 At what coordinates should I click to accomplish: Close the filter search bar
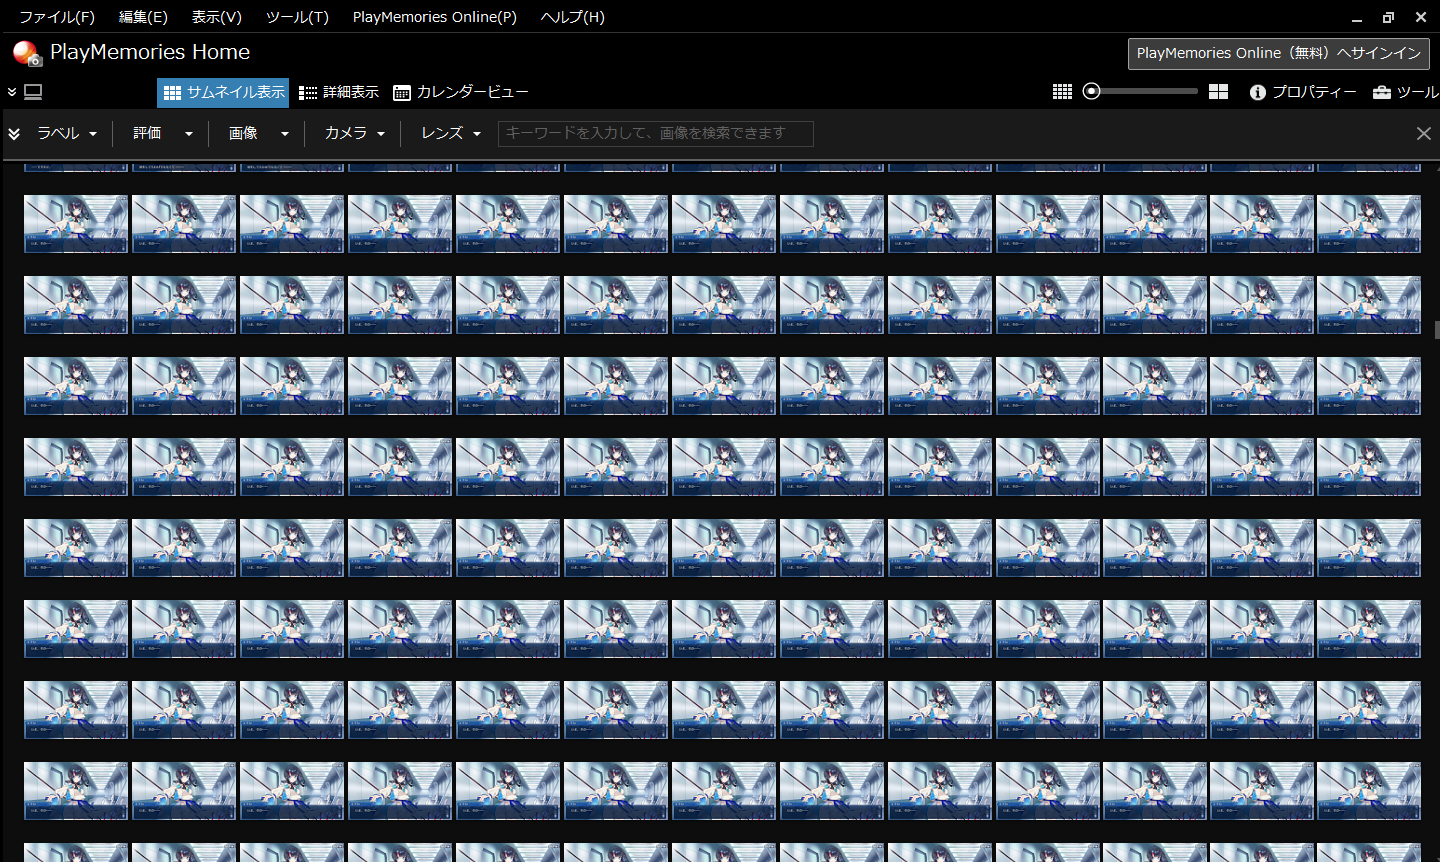click(x=1423, y=134)
